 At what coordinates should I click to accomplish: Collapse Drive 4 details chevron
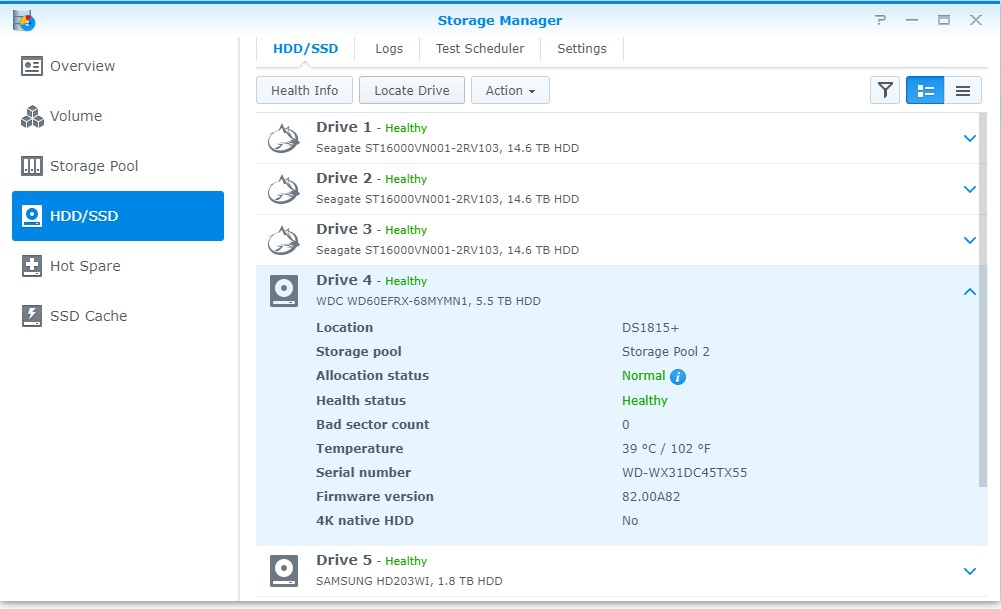click(970, 292)
